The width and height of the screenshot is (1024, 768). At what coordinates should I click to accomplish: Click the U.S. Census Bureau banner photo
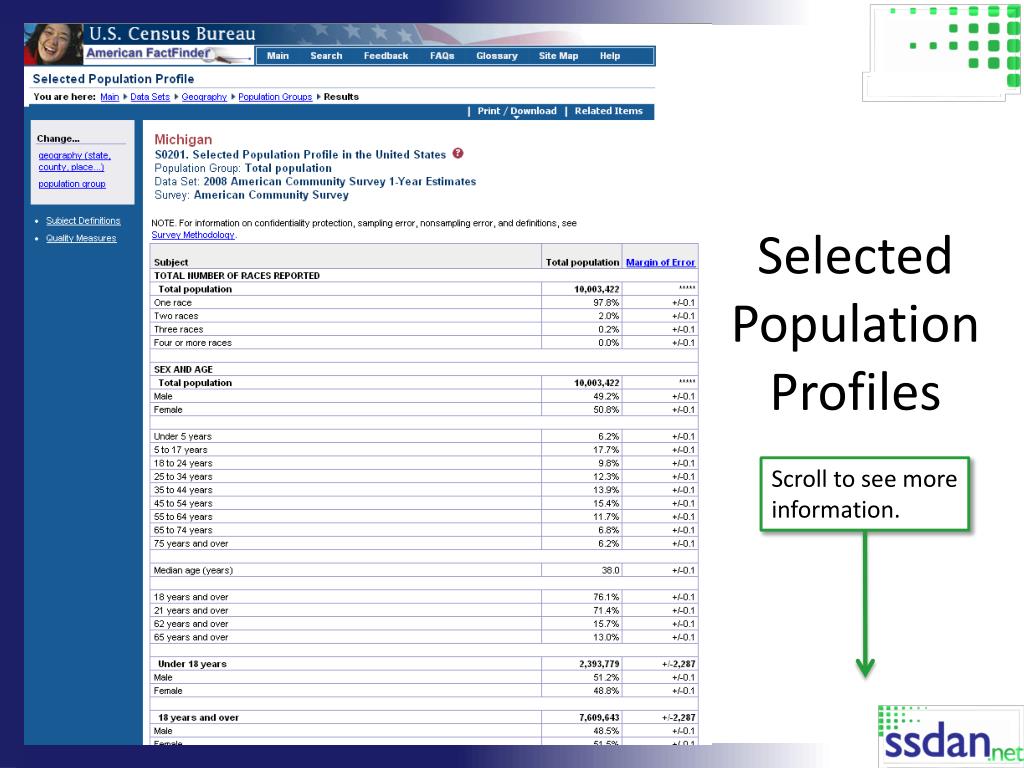54,44
